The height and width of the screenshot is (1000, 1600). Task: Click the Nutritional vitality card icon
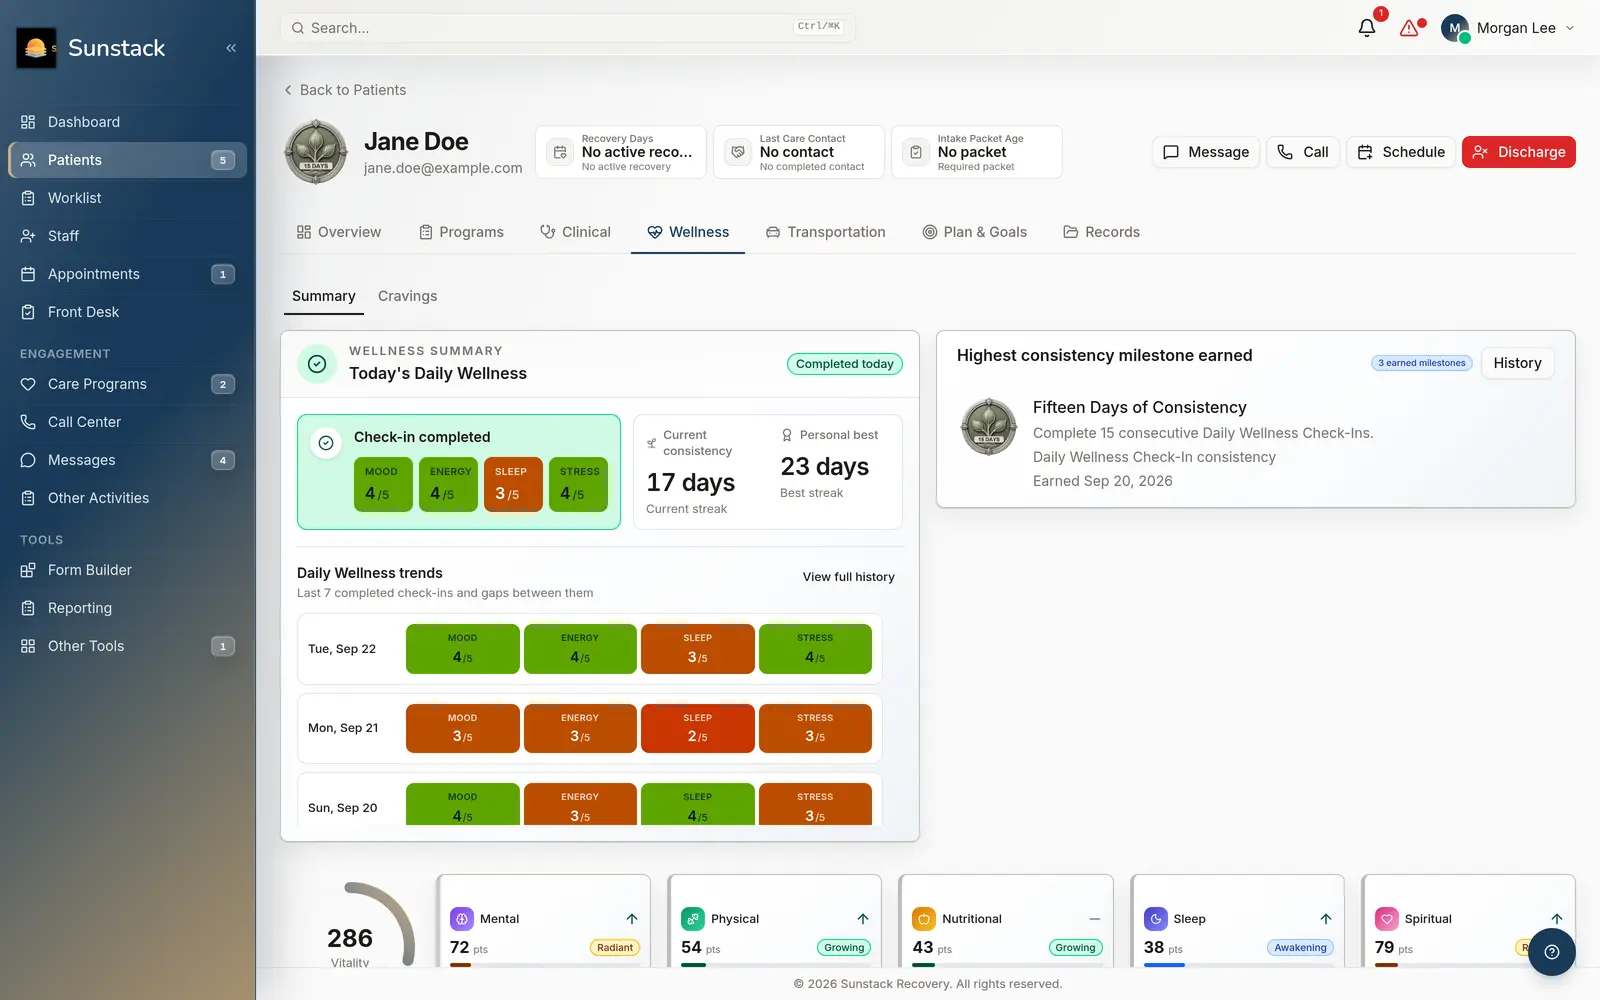(924, 919)
